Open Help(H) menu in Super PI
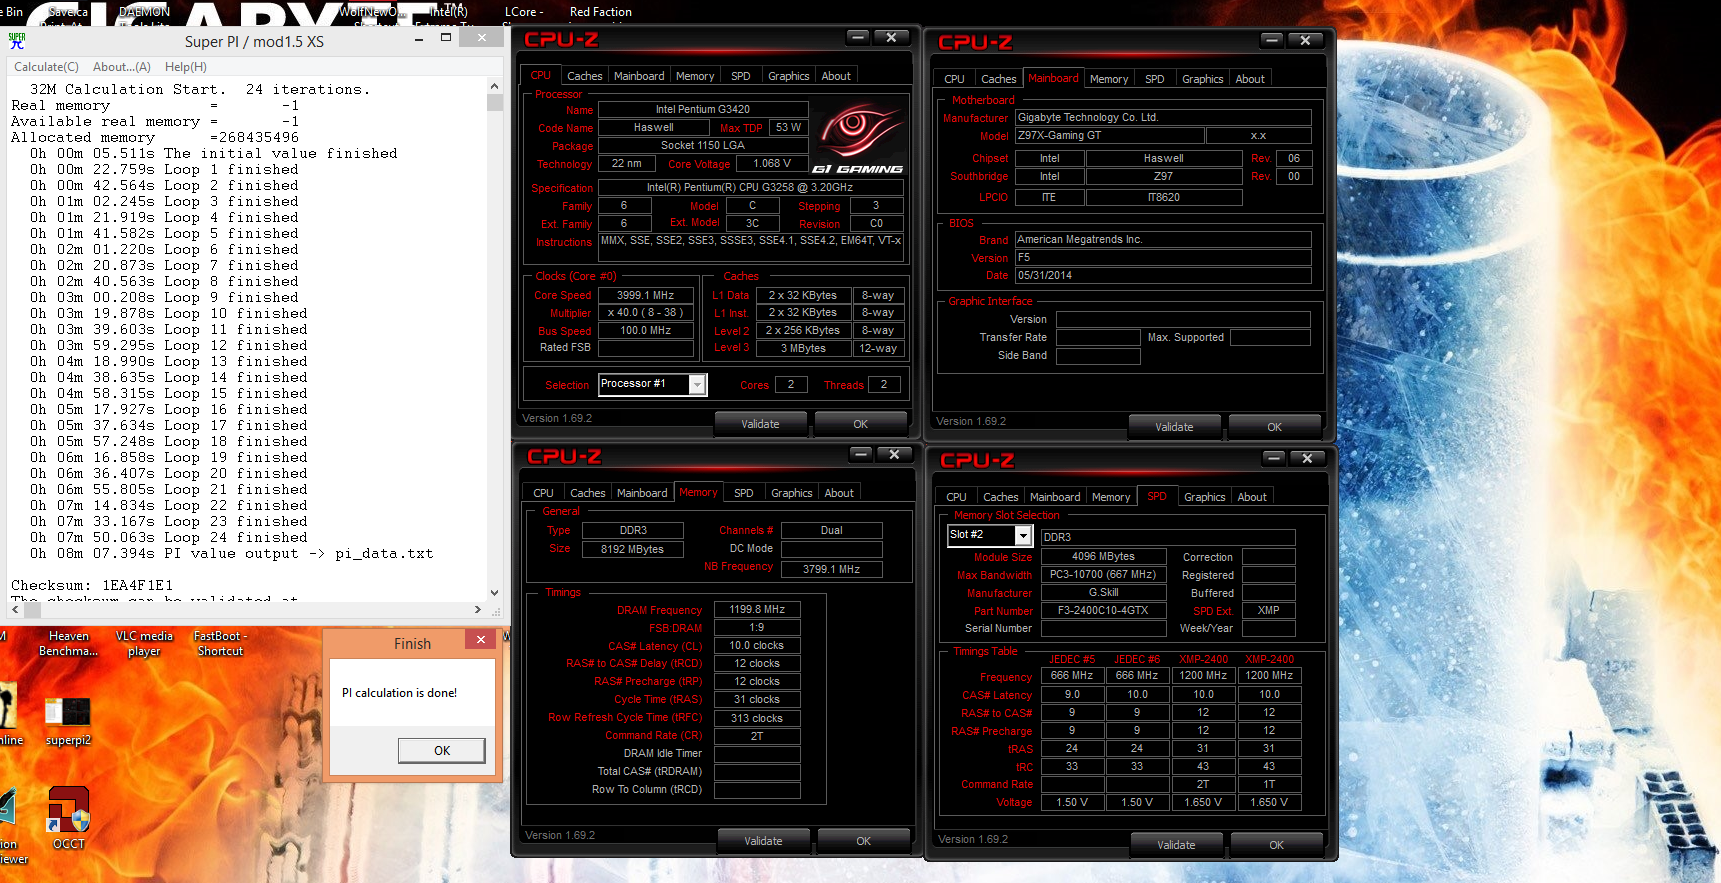The height and width of the screenshot is (883, 1721). (186, 67)
